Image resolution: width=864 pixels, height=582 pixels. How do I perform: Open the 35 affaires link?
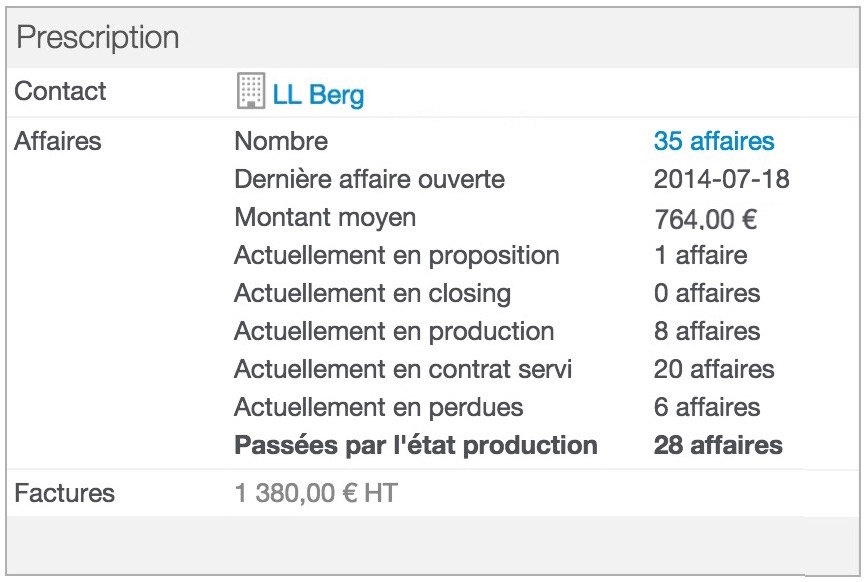pyautogui.click(x=714, y=141)
